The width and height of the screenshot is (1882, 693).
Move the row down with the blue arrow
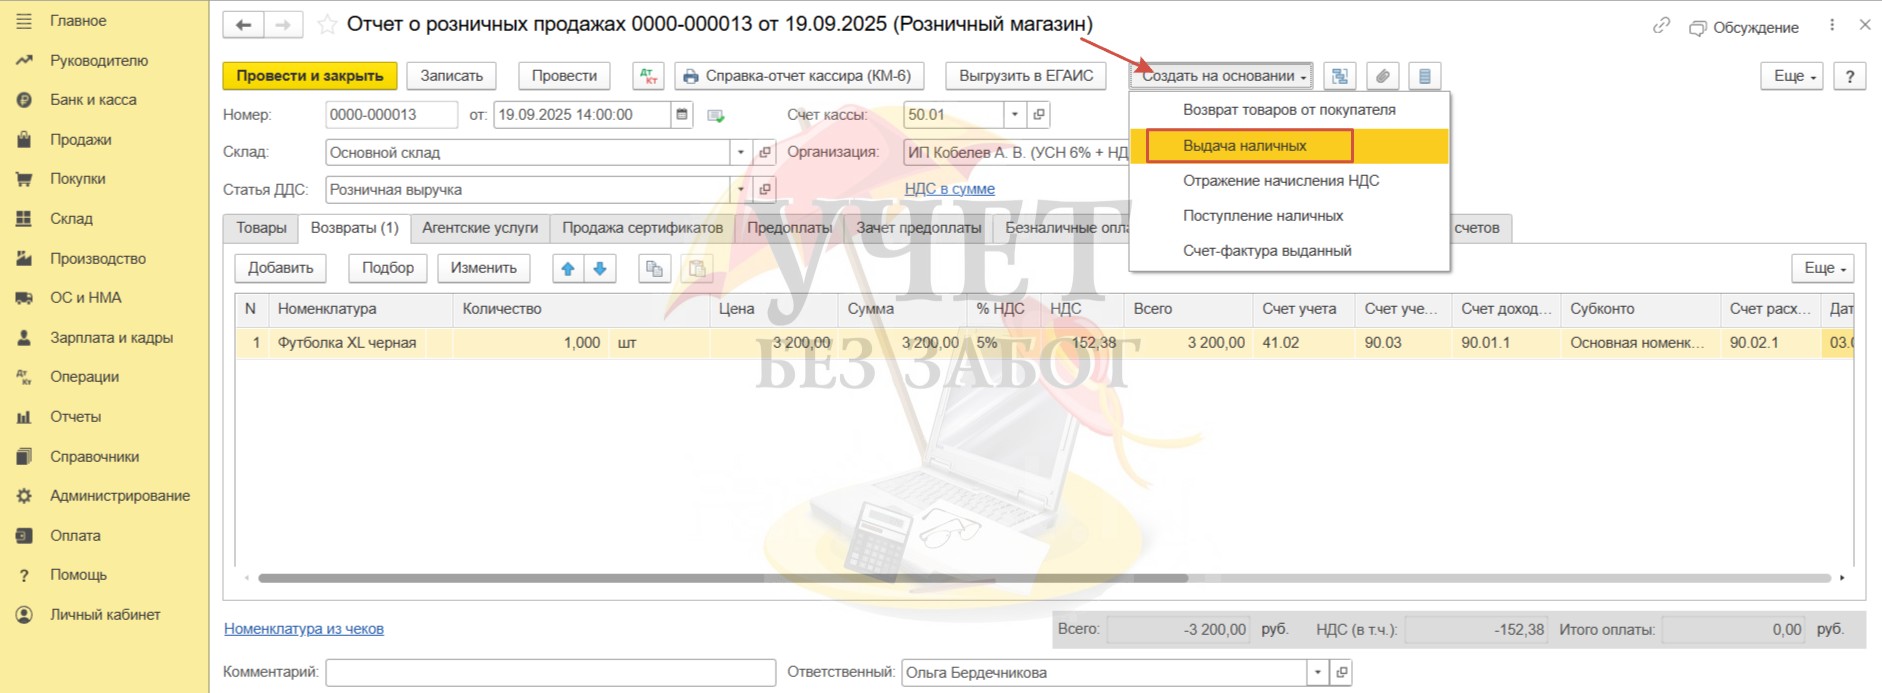click(x=600, y=268)
